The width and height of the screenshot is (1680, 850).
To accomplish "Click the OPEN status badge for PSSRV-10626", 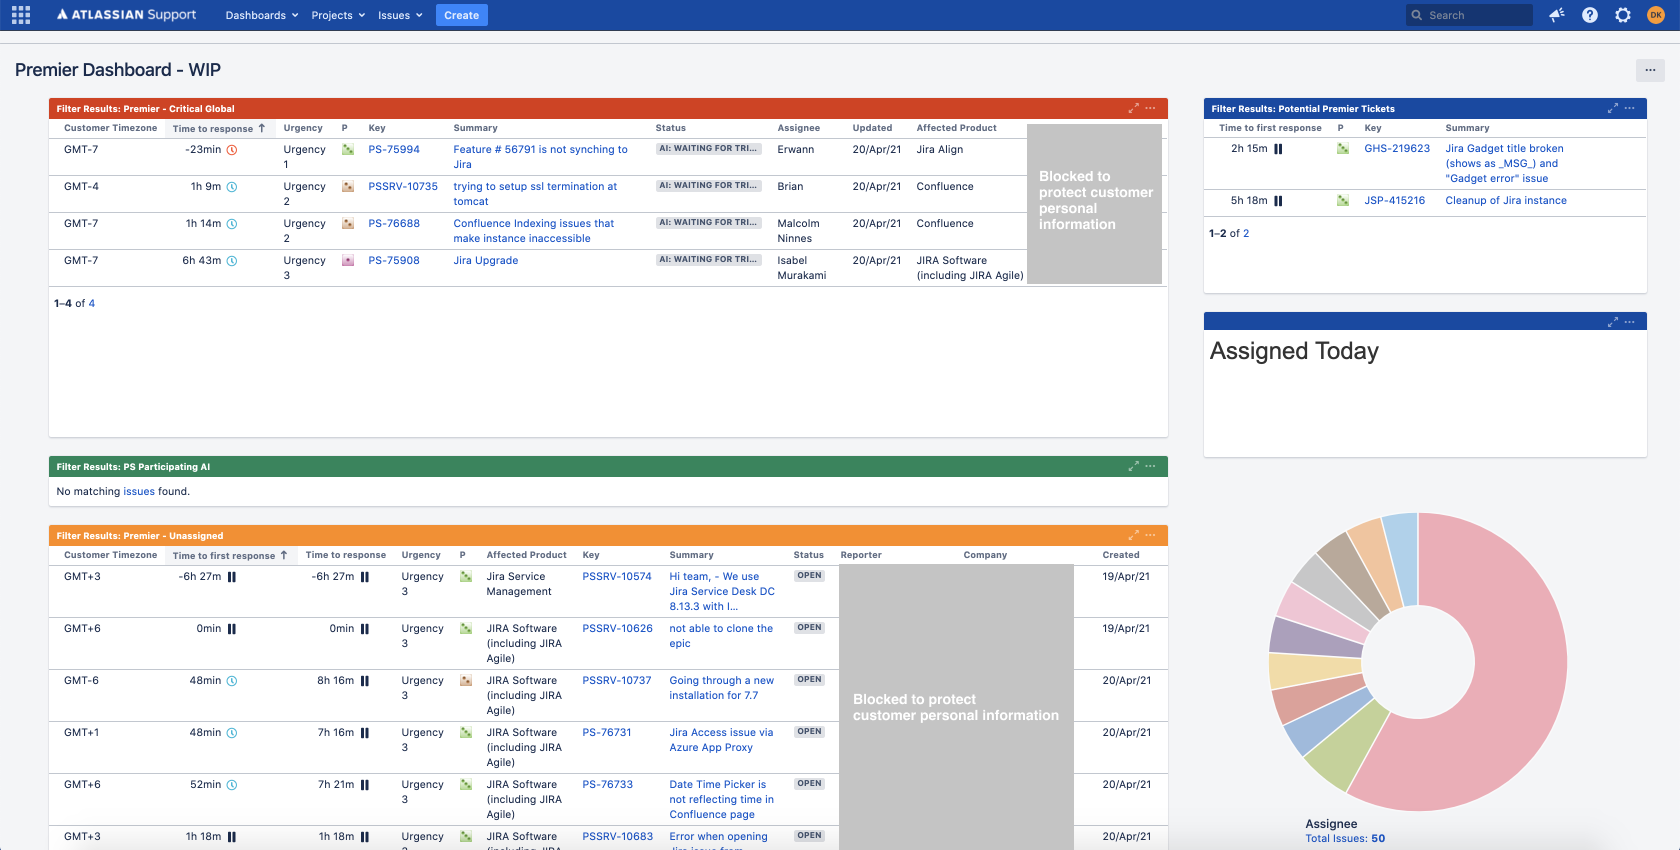I will 809,628.
